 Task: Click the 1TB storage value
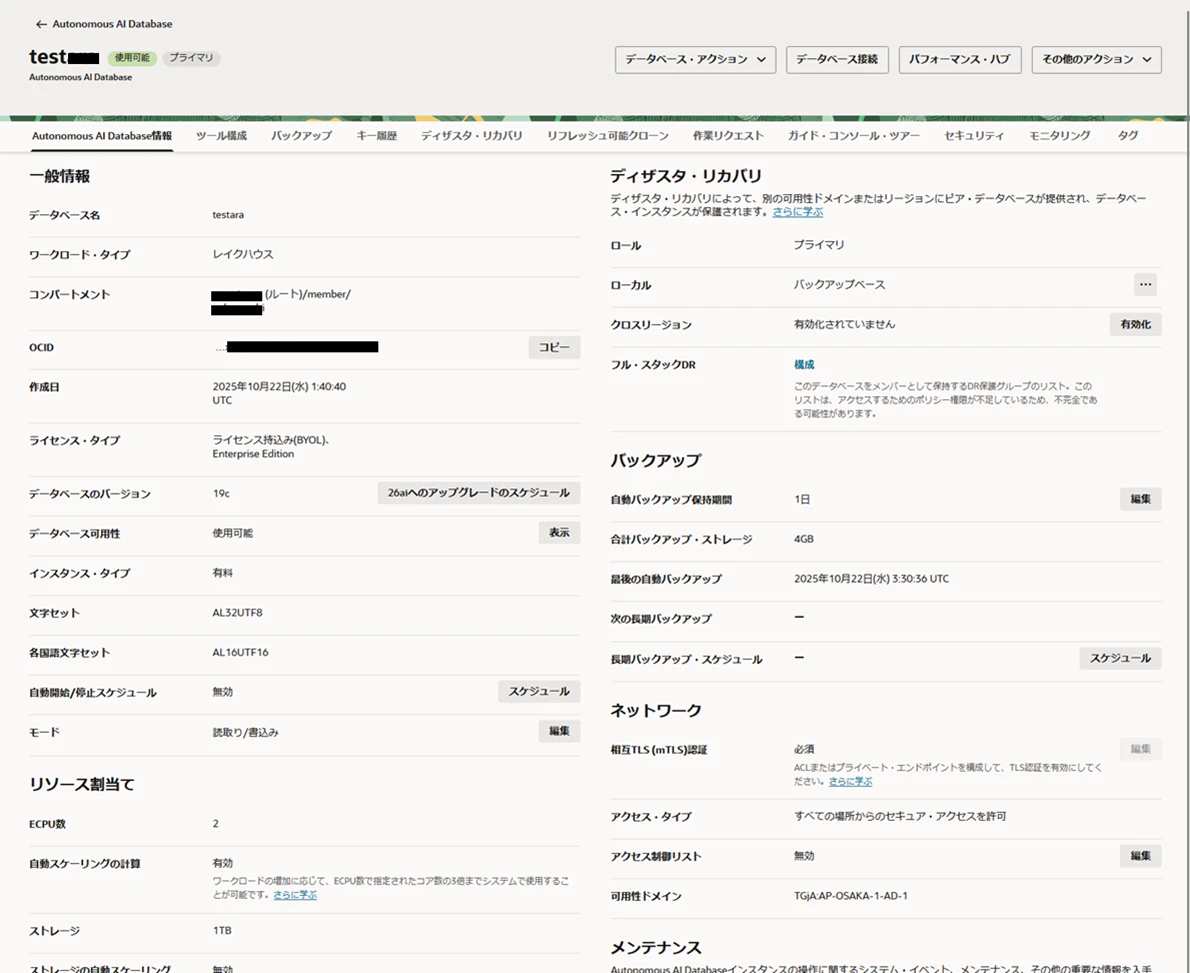pyautogui.click(x=222, y=930)
